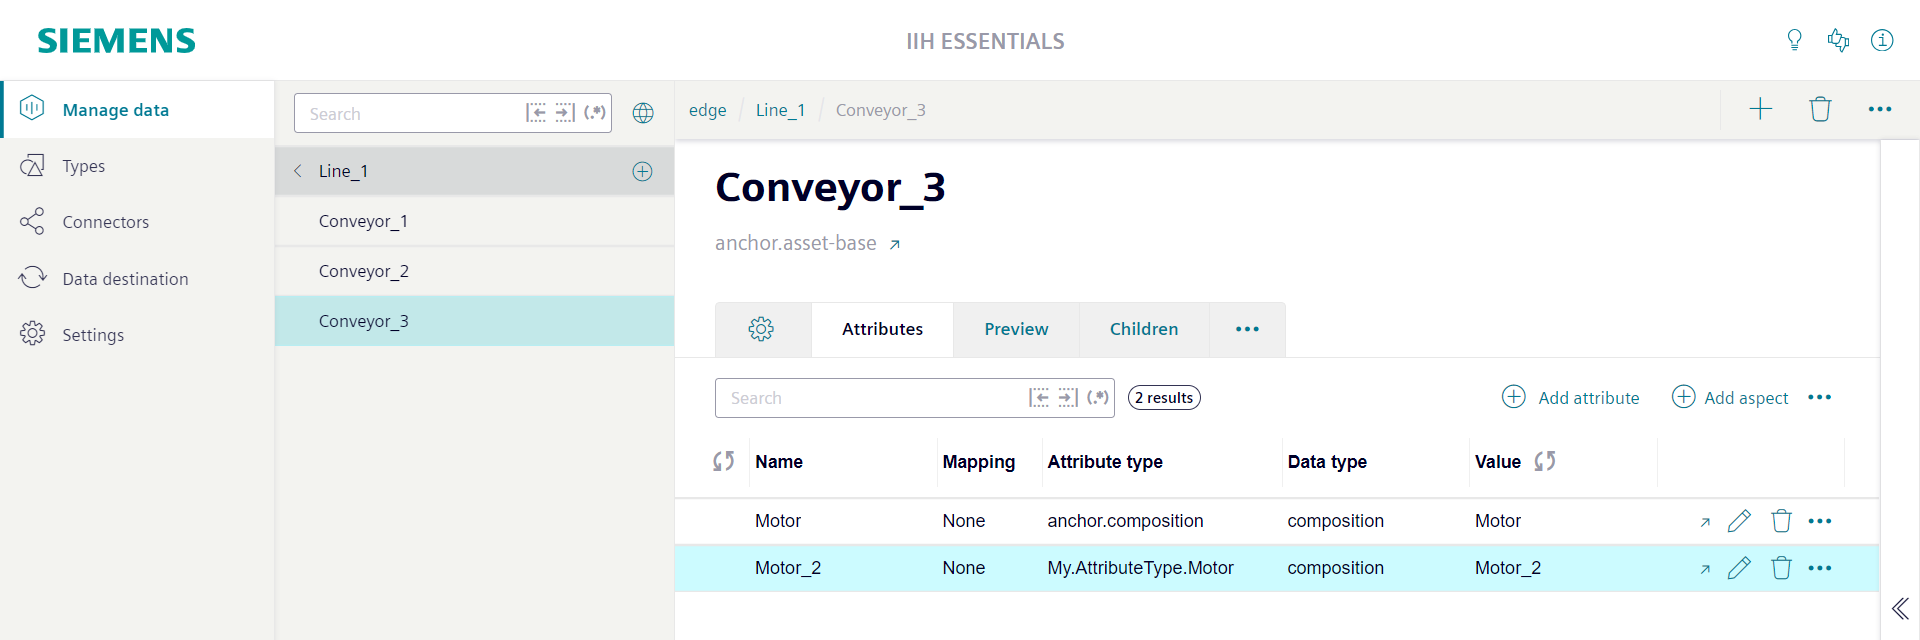The width and height of the screenshot is (1920, 640).
Task: Open Settings in sidebar
Action: [x=138, y=335]
